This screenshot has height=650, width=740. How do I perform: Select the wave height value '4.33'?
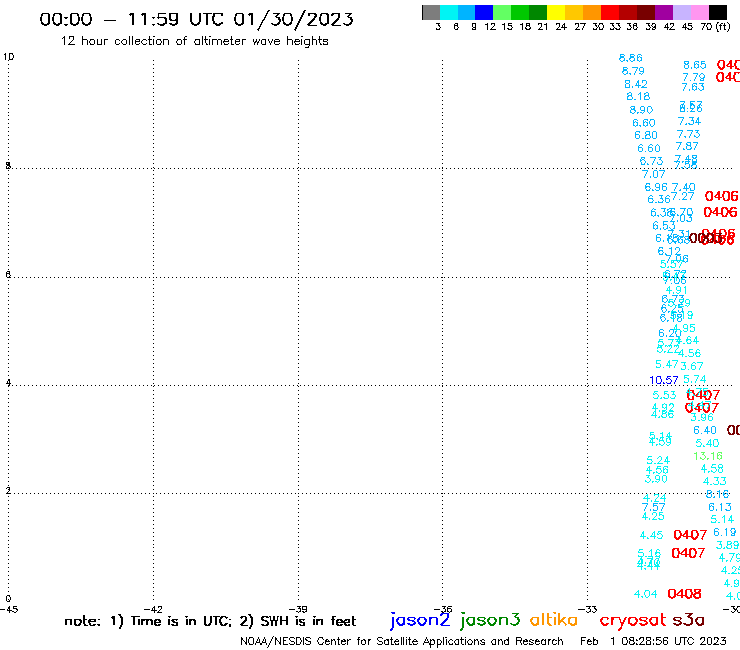point(714,481)
